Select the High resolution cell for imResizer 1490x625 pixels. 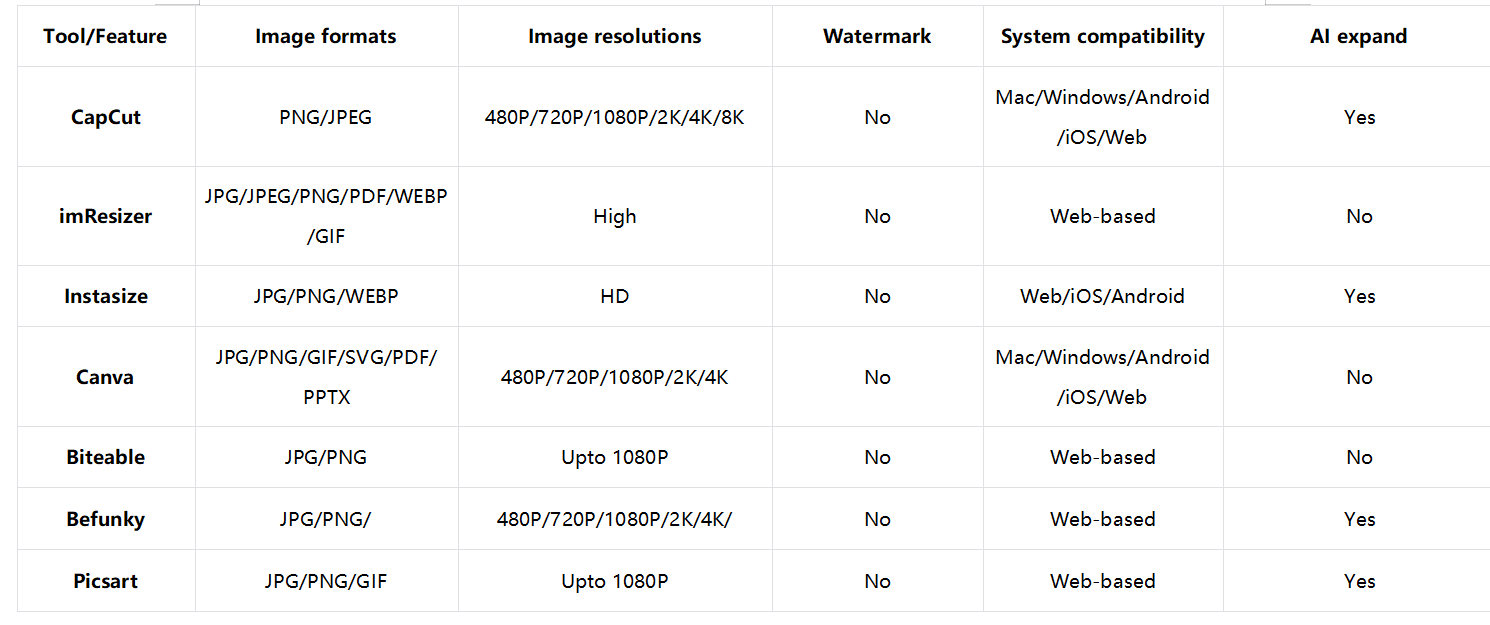coord(615,216)
